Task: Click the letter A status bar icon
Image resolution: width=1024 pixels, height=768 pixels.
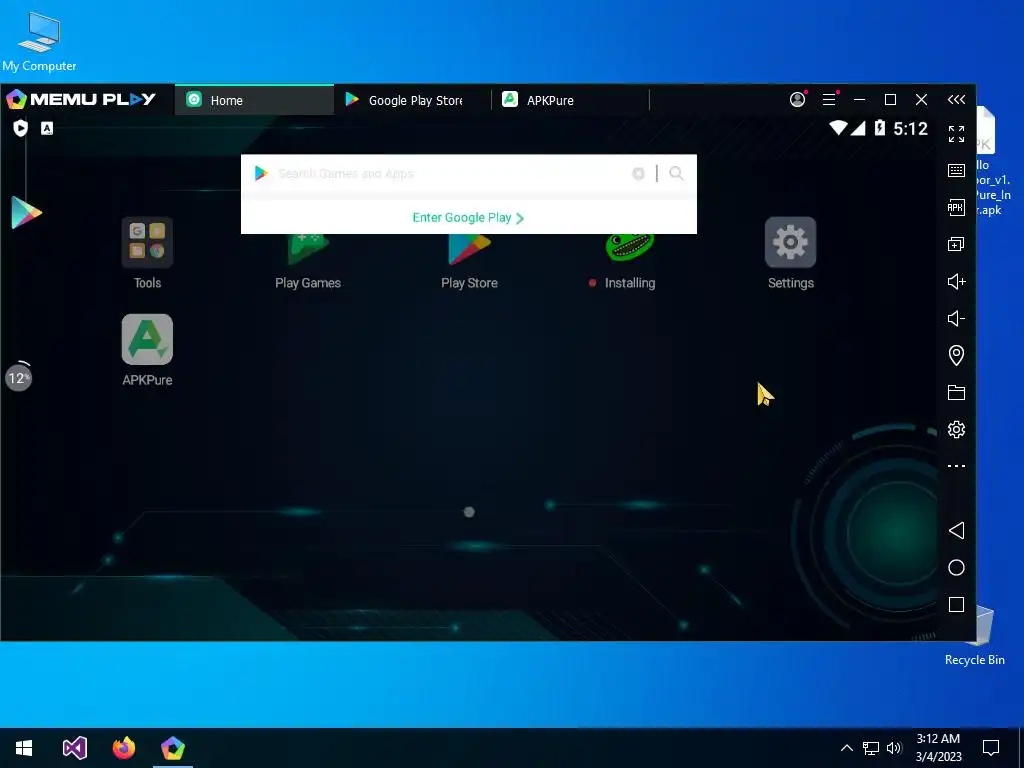Action: 47,128
